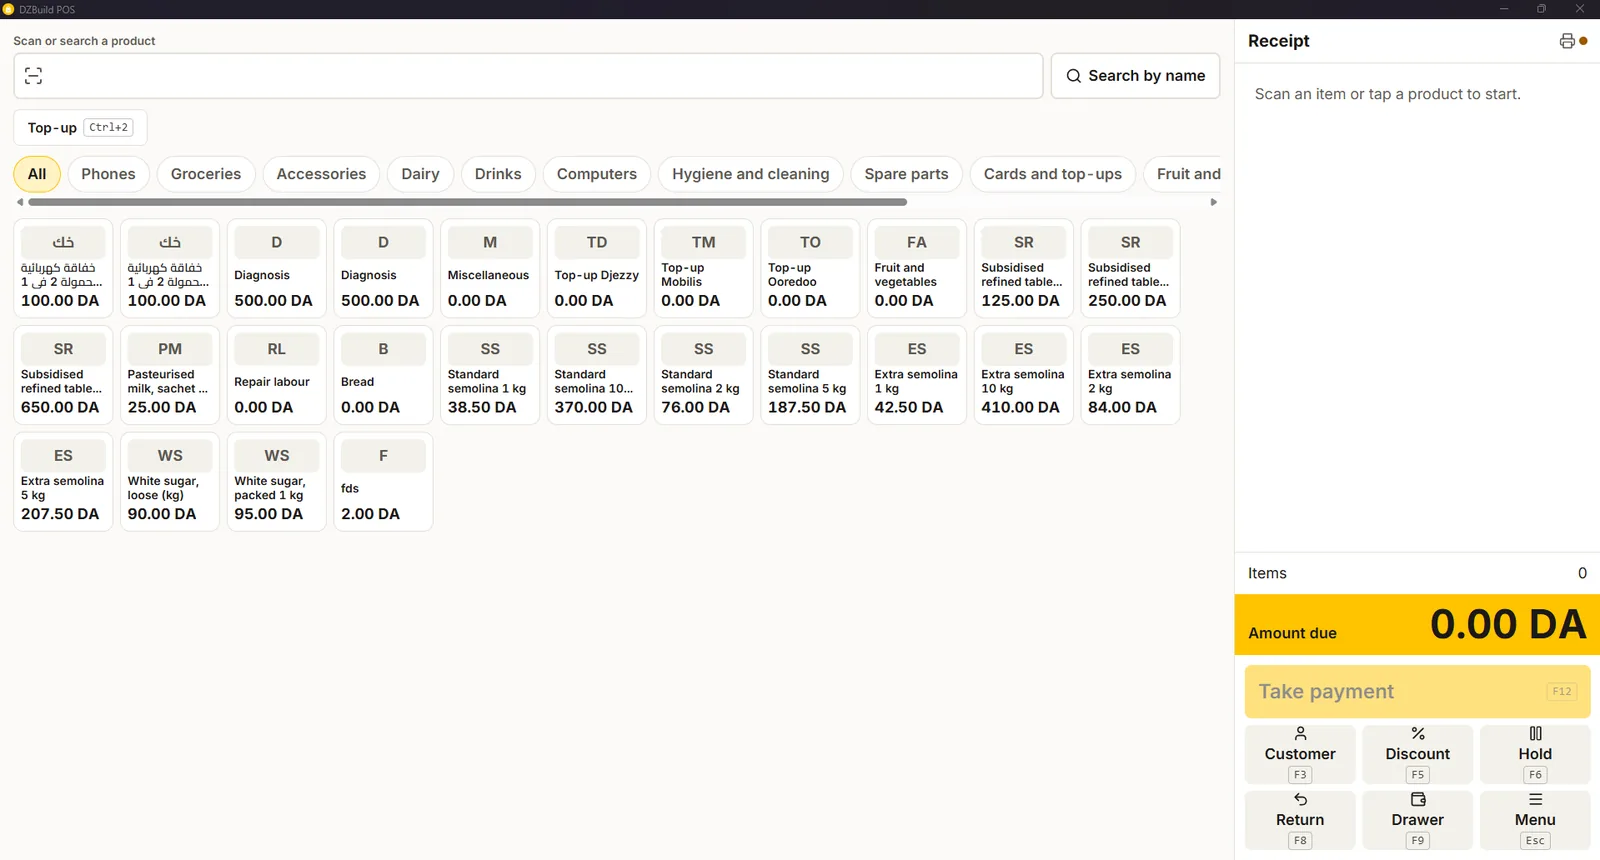Add White sugar, loose (kg) tile
The height and width of the screenshot is (860, 1600).
click(x=170, y=482)
